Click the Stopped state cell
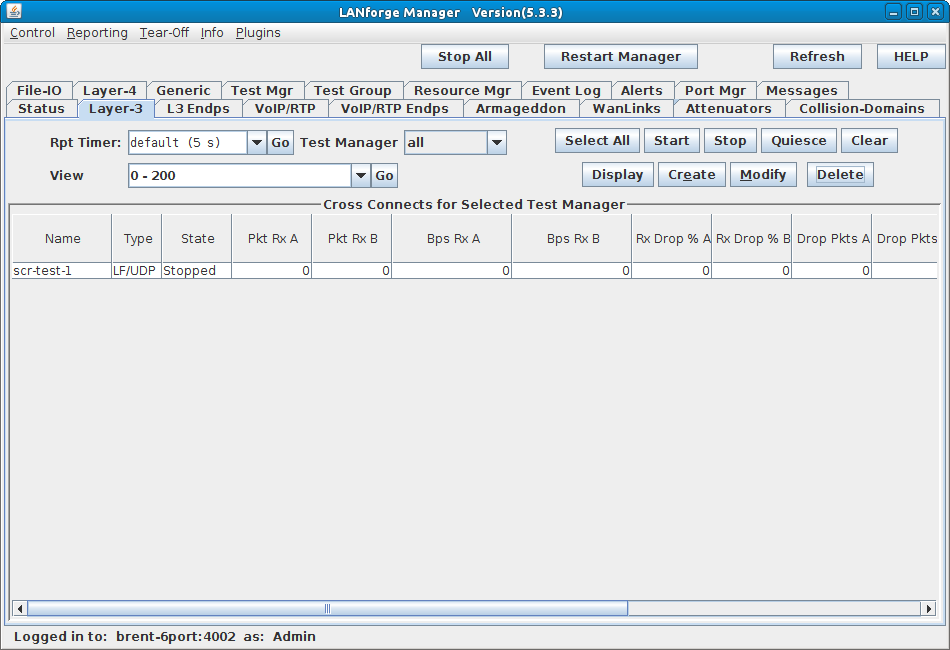This screenshot has width=950, height=650. click(197, 271)
